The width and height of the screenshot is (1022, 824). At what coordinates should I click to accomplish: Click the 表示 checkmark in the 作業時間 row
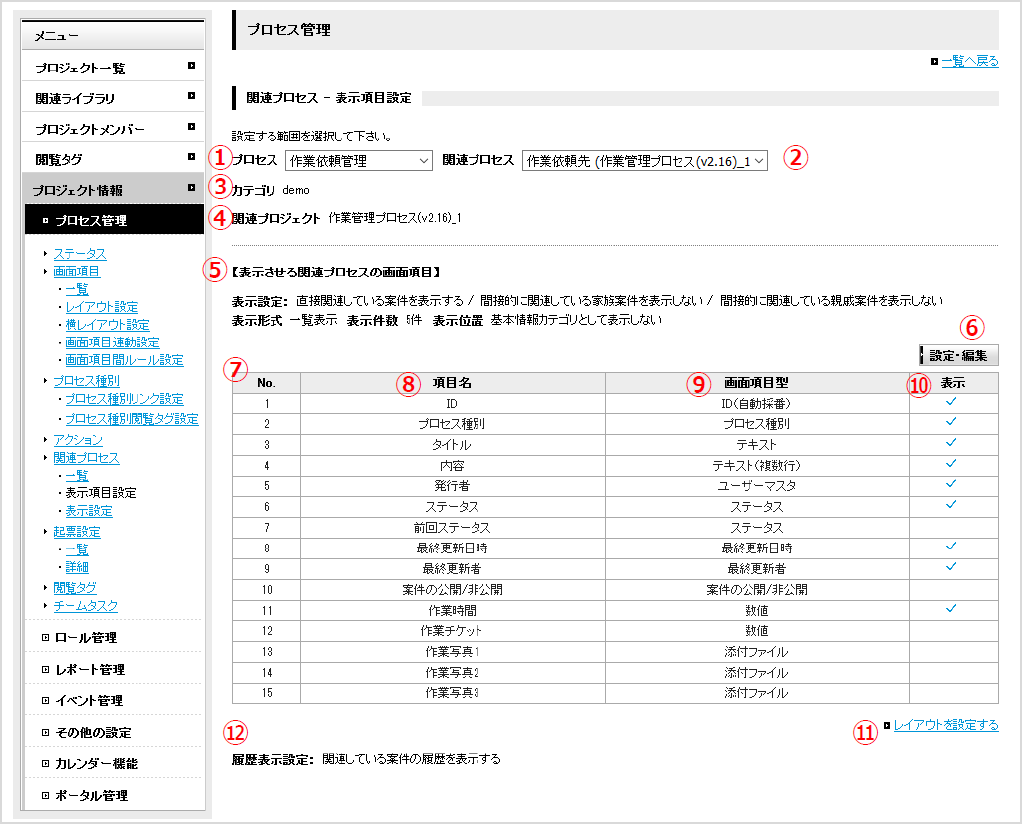click(x=951, y=608)
